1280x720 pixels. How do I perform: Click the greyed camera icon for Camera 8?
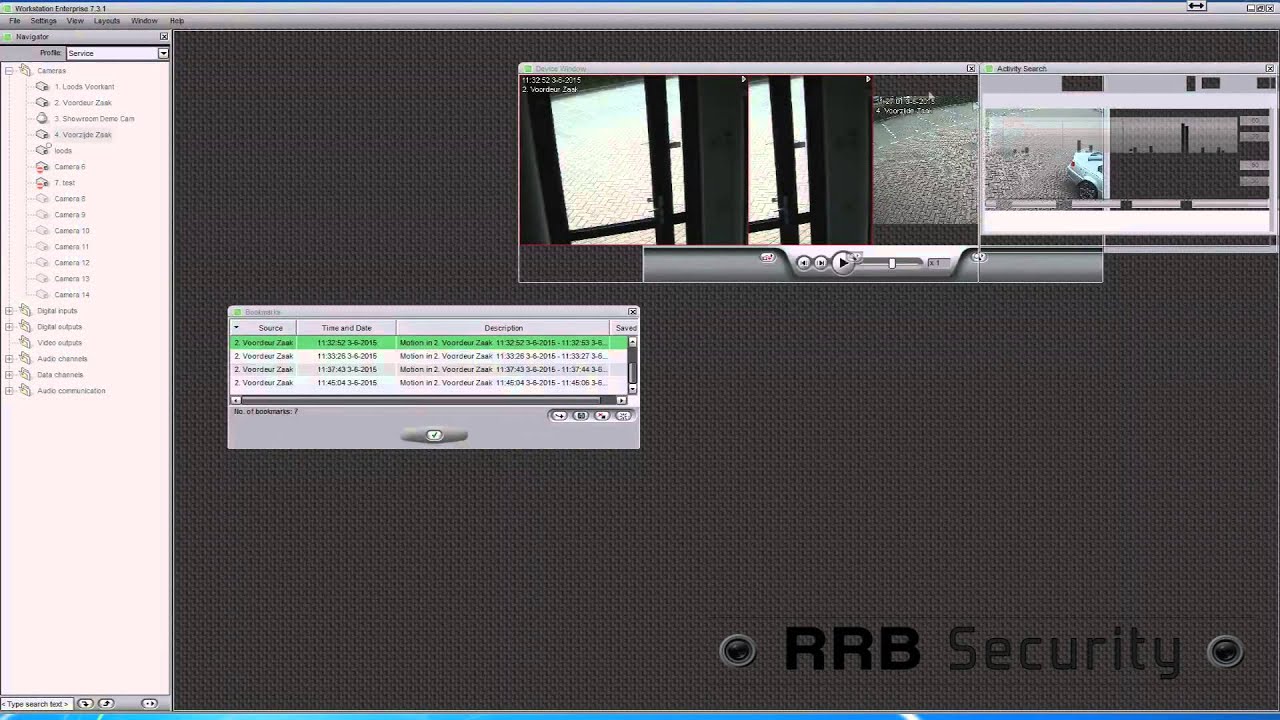tap(42, 199)
